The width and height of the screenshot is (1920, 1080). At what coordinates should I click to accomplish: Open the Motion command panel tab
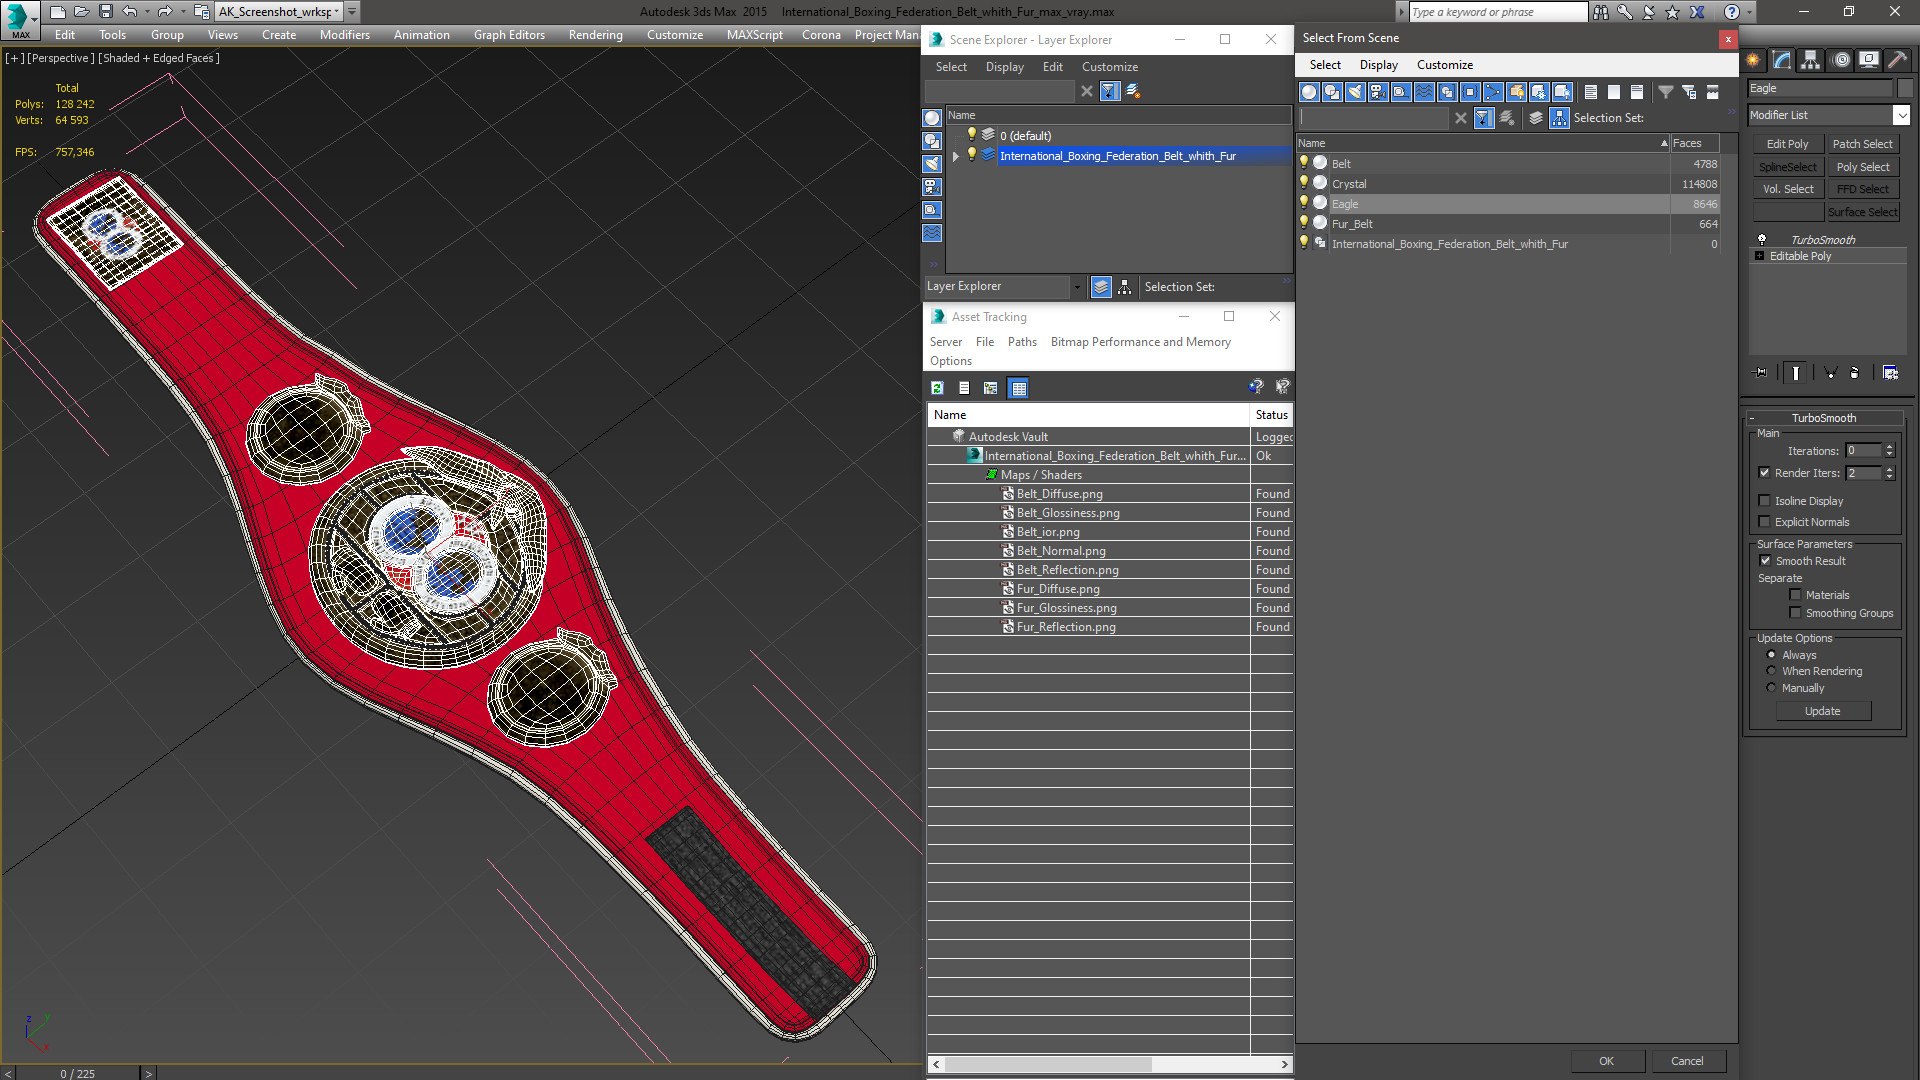coord(1841,60)
